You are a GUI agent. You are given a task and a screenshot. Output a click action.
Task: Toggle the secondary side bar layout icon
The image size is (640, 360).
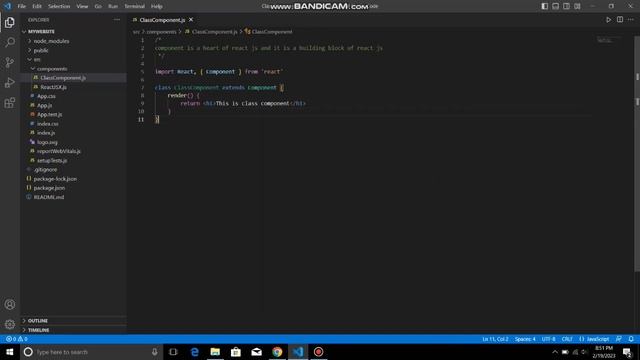click(x=567, y=6)
